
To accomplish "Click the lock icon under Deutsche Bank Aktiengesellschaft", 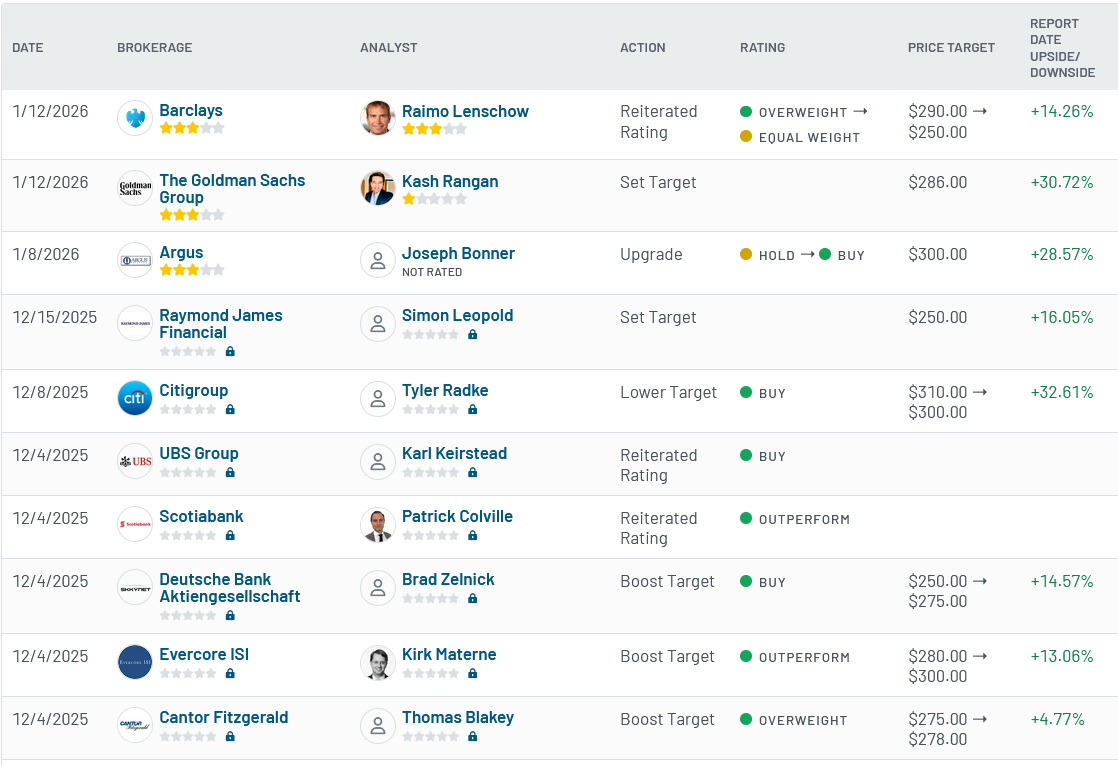I will tap(230, 615).
